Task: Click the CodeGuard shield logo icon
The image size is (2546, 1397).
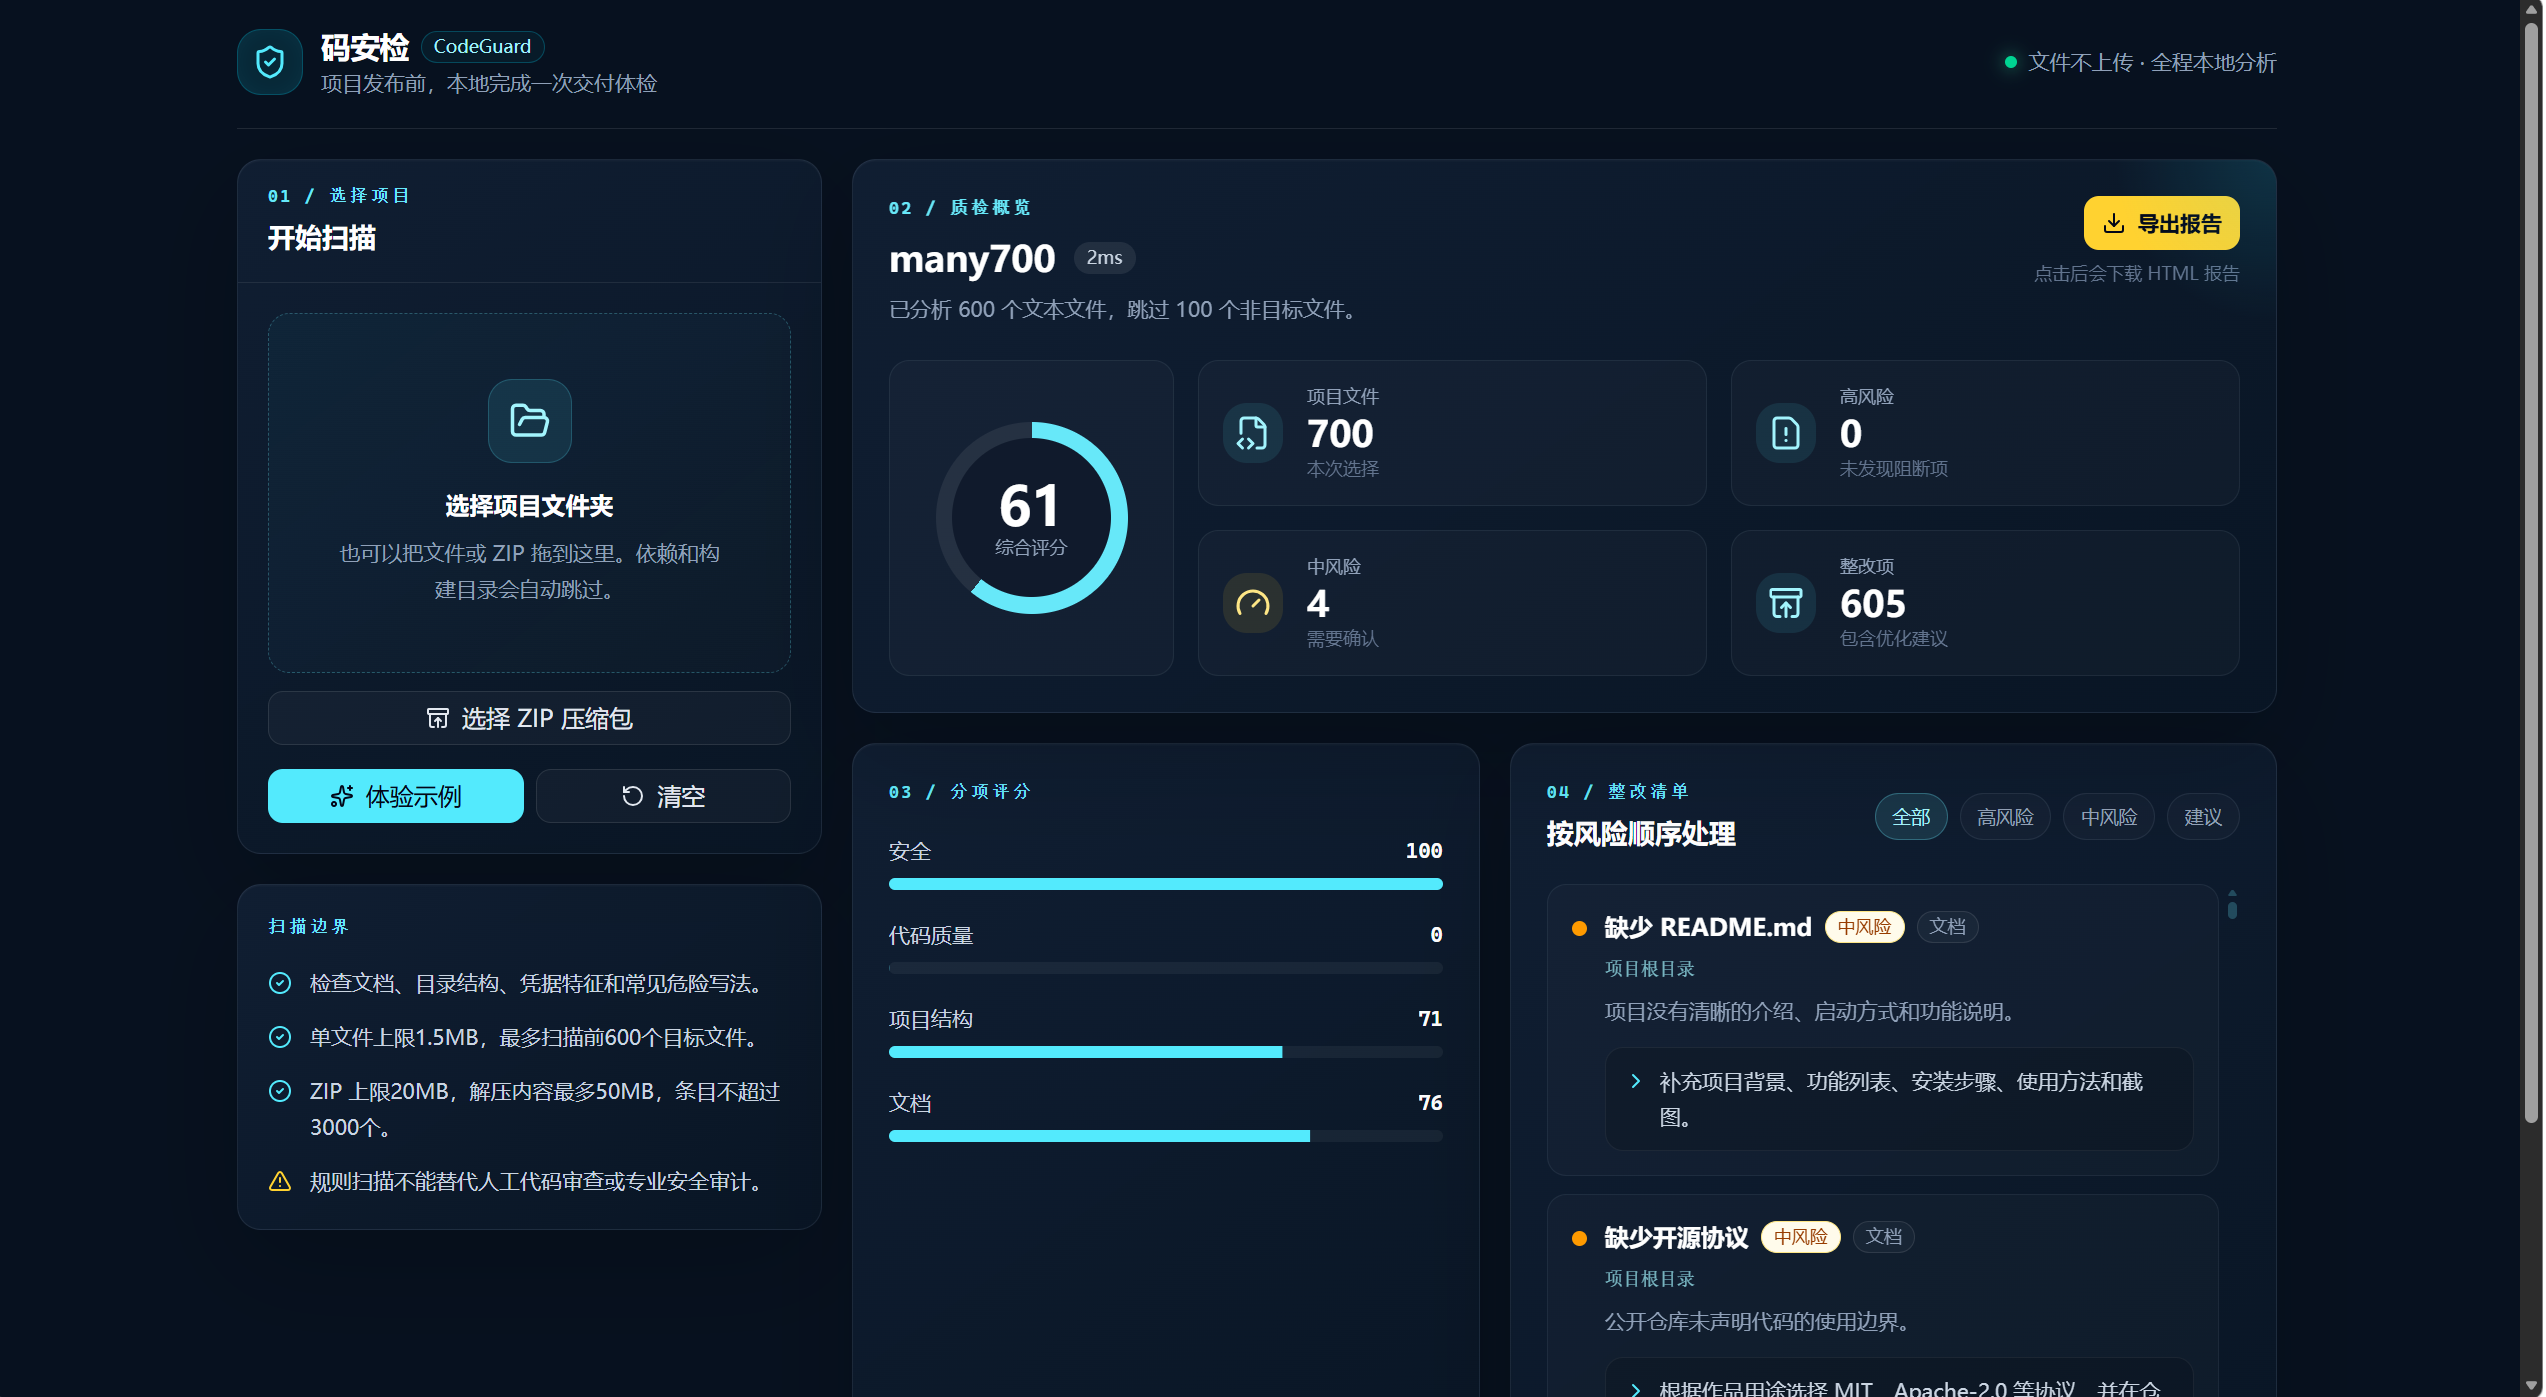Action: [269, 62]
